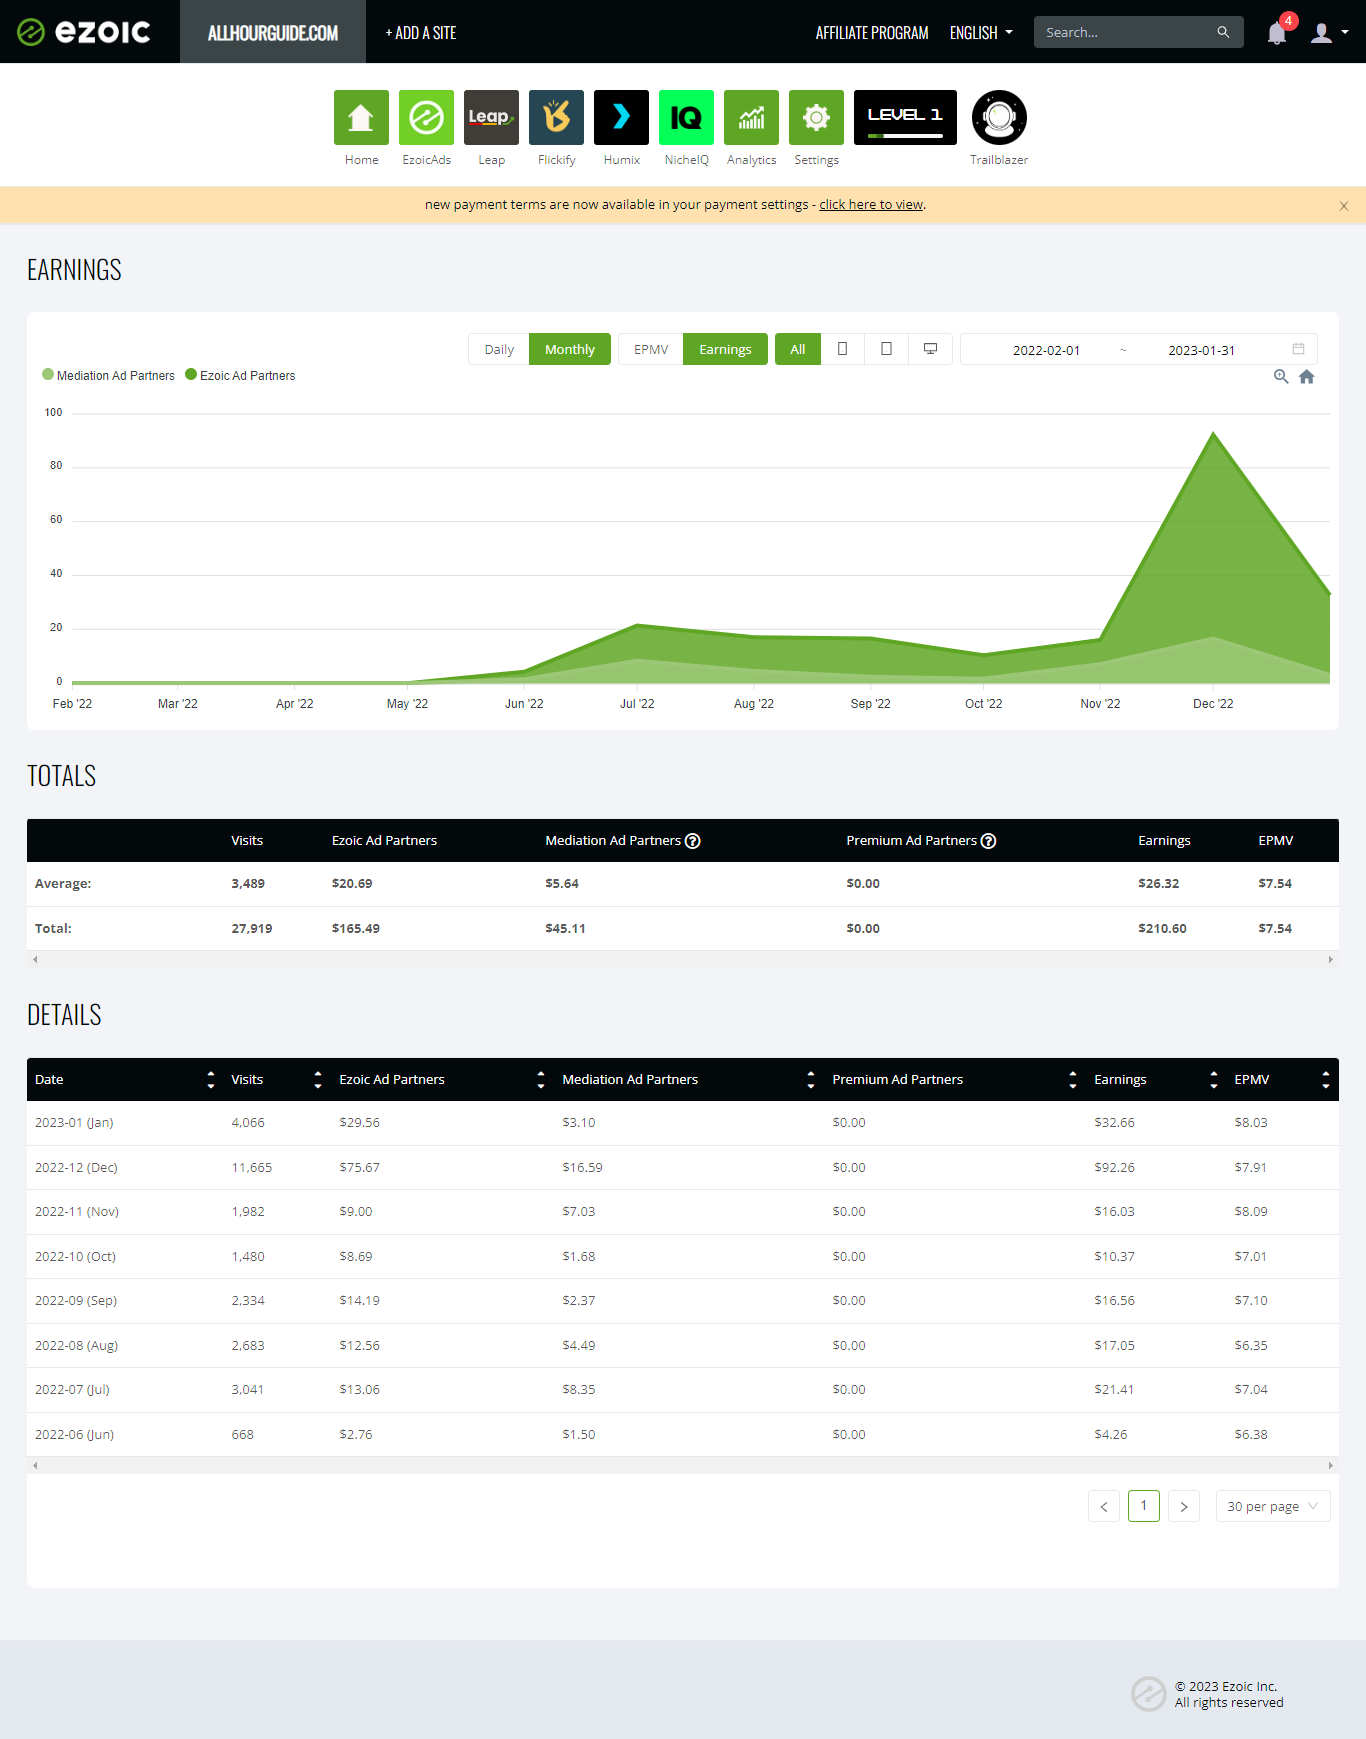Image resolution: width=1366 pixels, height=1739 pixels.
Task: Open the English language dropdown
Action: (981, 33)
